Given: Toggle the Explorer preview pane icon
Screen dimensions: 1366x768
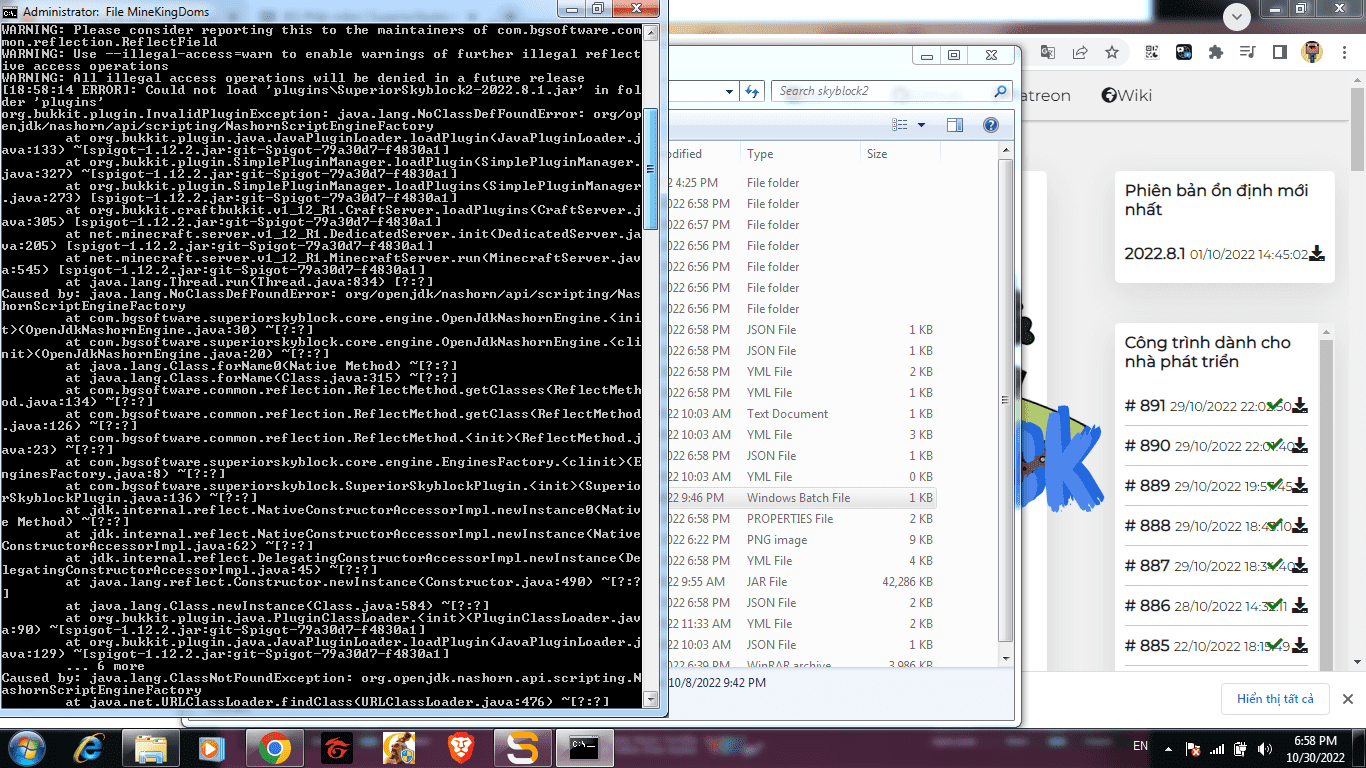Looking at the screenshot, I should [955, 125].
